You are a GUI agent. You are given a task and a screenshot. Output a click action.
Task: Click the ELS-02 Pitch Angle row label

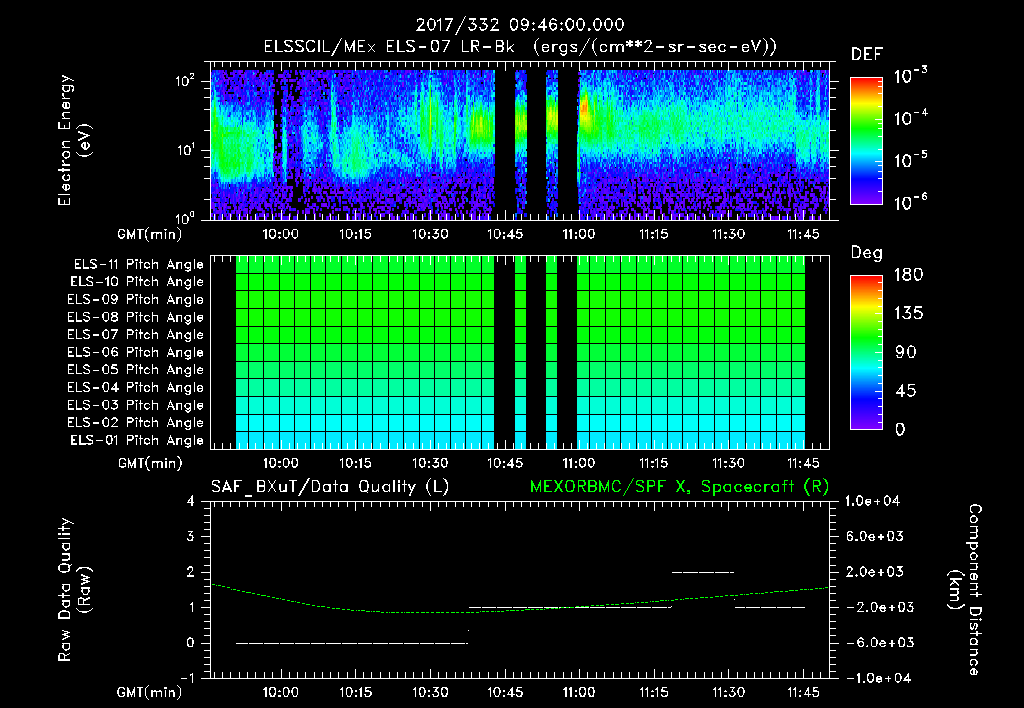[135, 423]
